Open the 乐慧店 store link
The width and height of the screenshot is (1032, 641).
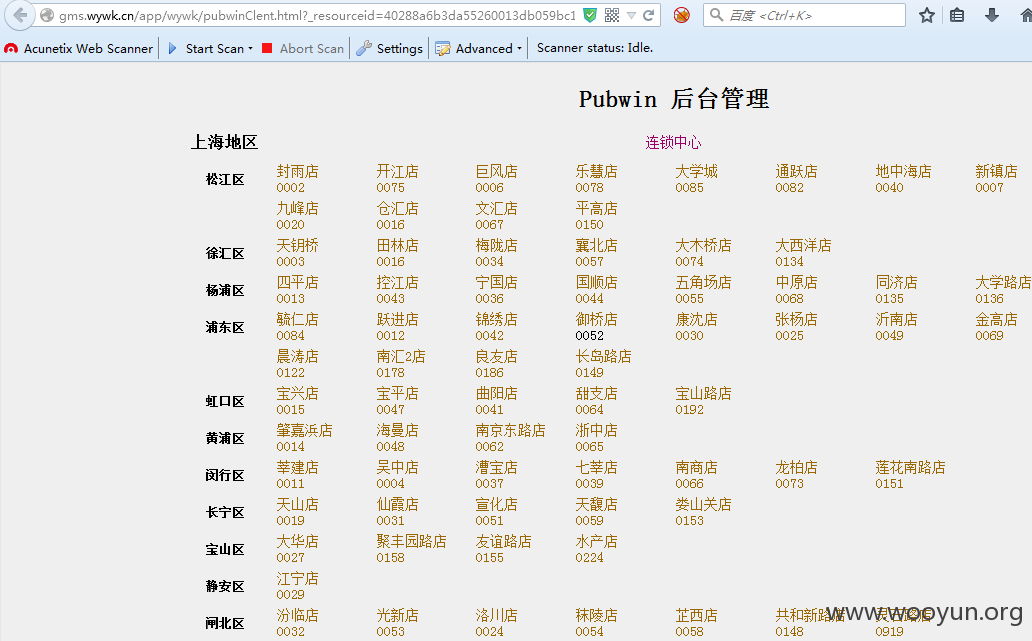596,171
